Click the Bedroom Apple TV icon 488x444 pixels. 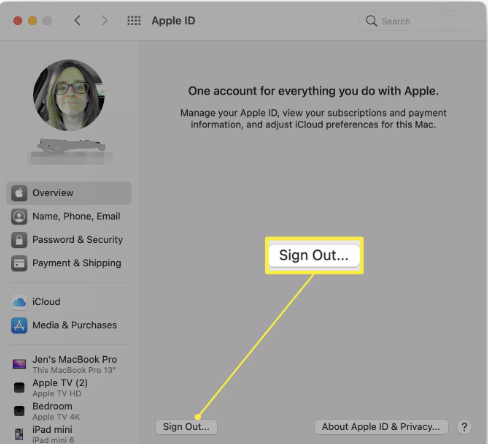[x=19, y=411]
